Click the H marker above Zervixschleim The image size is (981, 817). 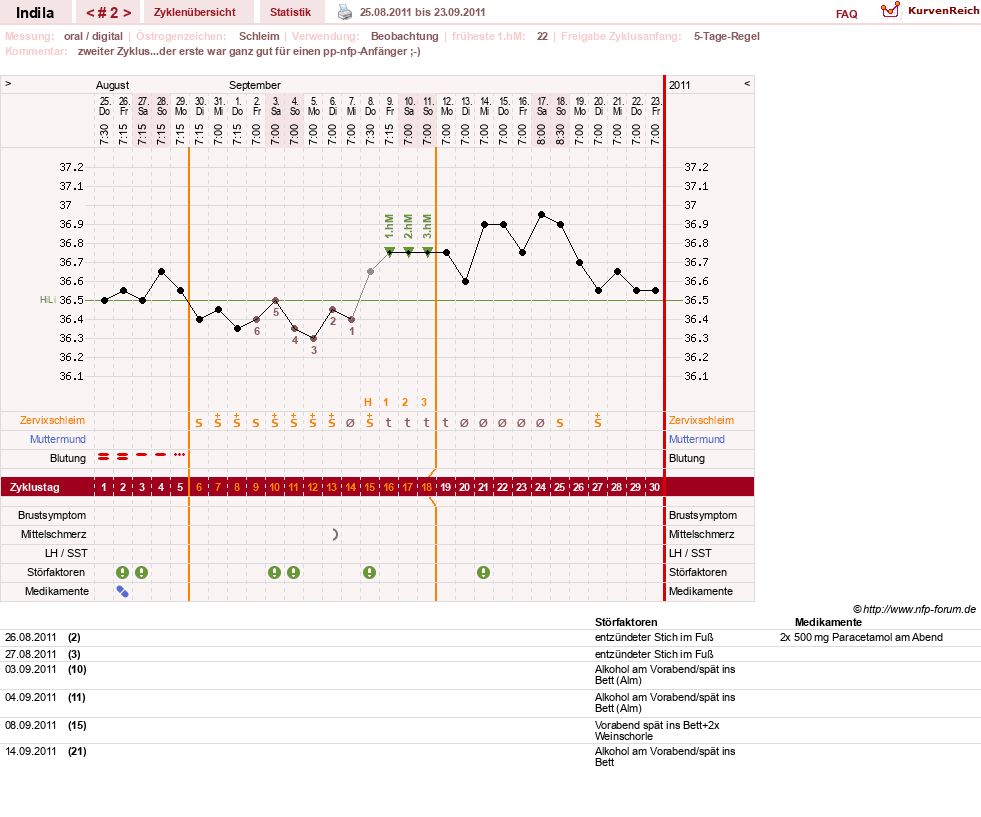pyautogui.click(x=368, y=402)
